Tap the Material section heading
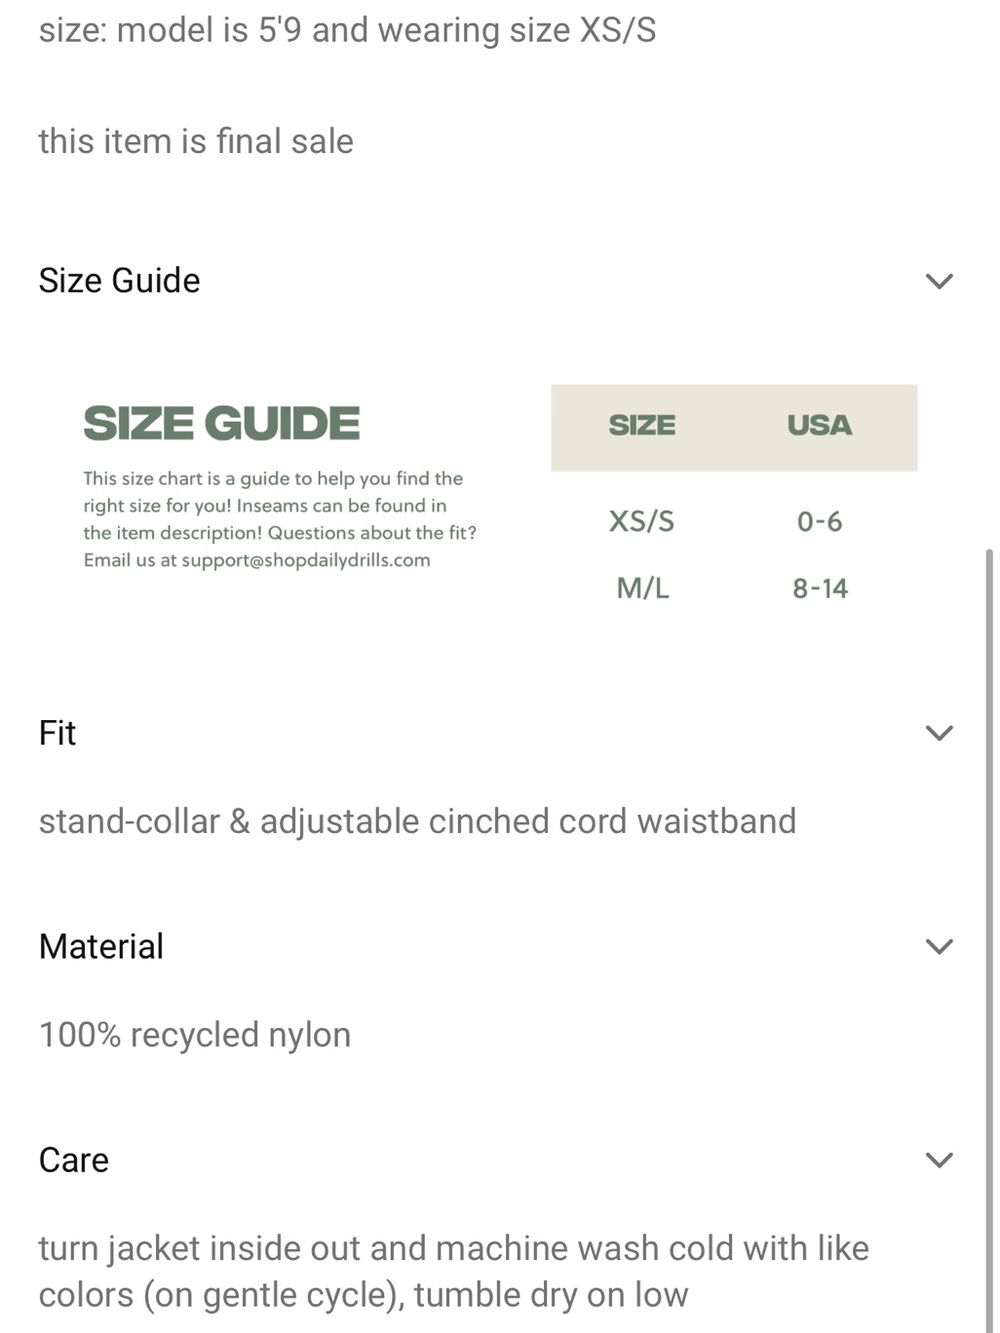This screenshot has height=1333, width=1000. pyautogui.click(x=101, y=946)
